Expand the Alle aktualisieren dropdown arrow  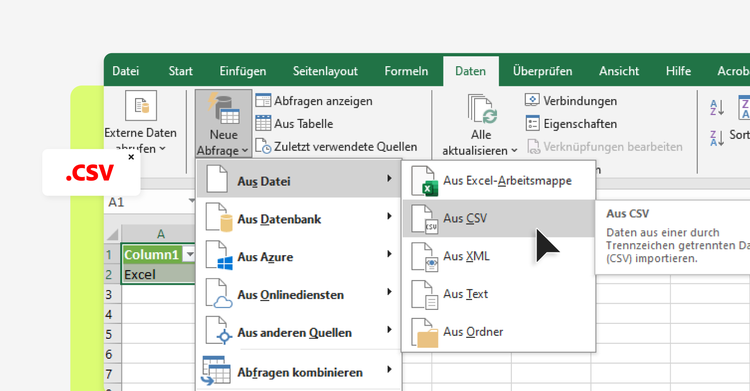pyautogui.click(x=514, y=150)
